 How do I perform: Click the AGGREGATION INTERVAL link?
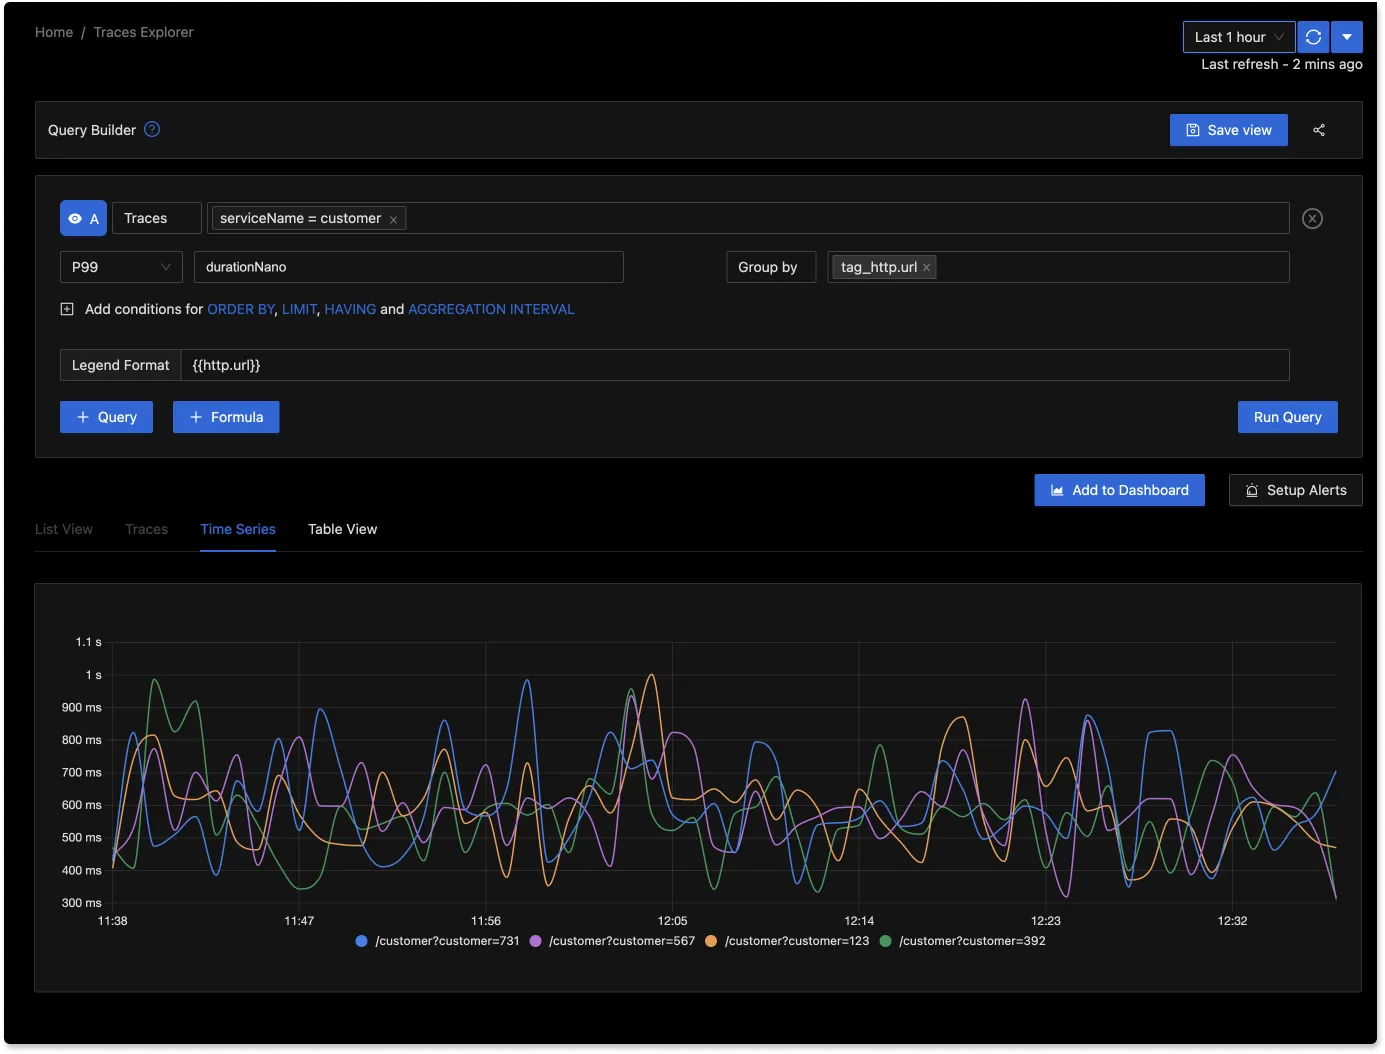[x=491, y=309]
